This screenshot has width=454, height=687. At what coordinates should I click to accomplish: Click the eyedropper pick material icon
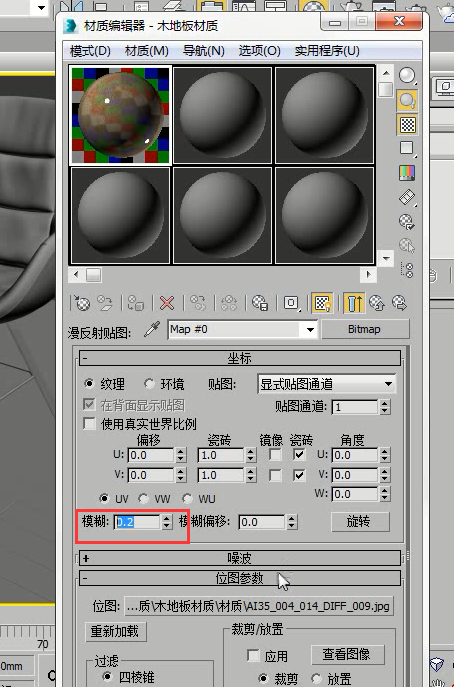pos(152,330)
